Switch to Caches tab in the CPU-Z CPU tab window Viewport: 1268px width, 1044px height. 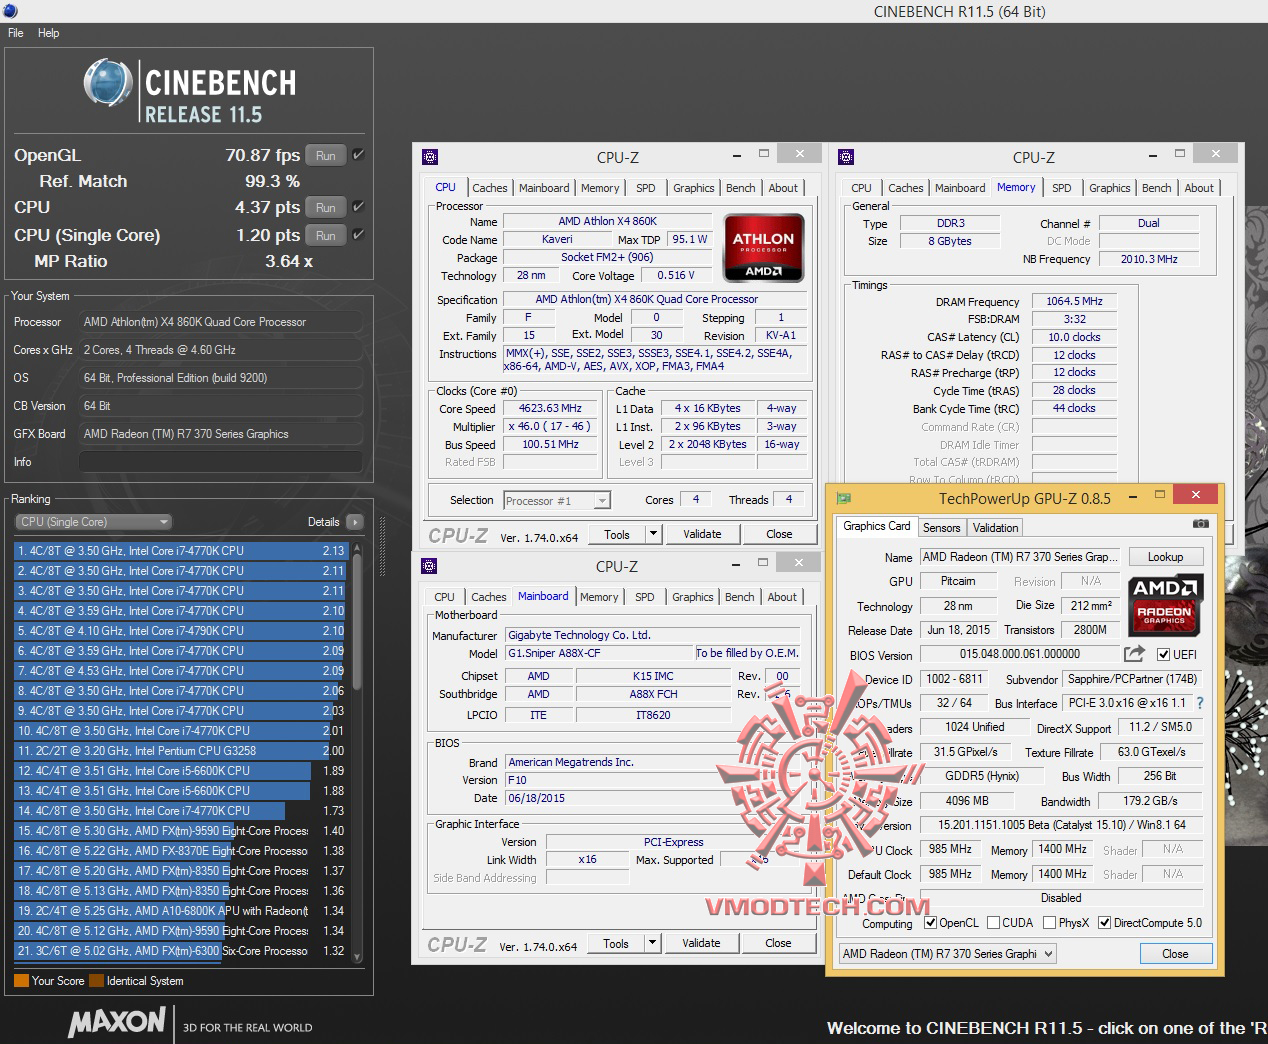pyautogui.click(x=490, y=188)
